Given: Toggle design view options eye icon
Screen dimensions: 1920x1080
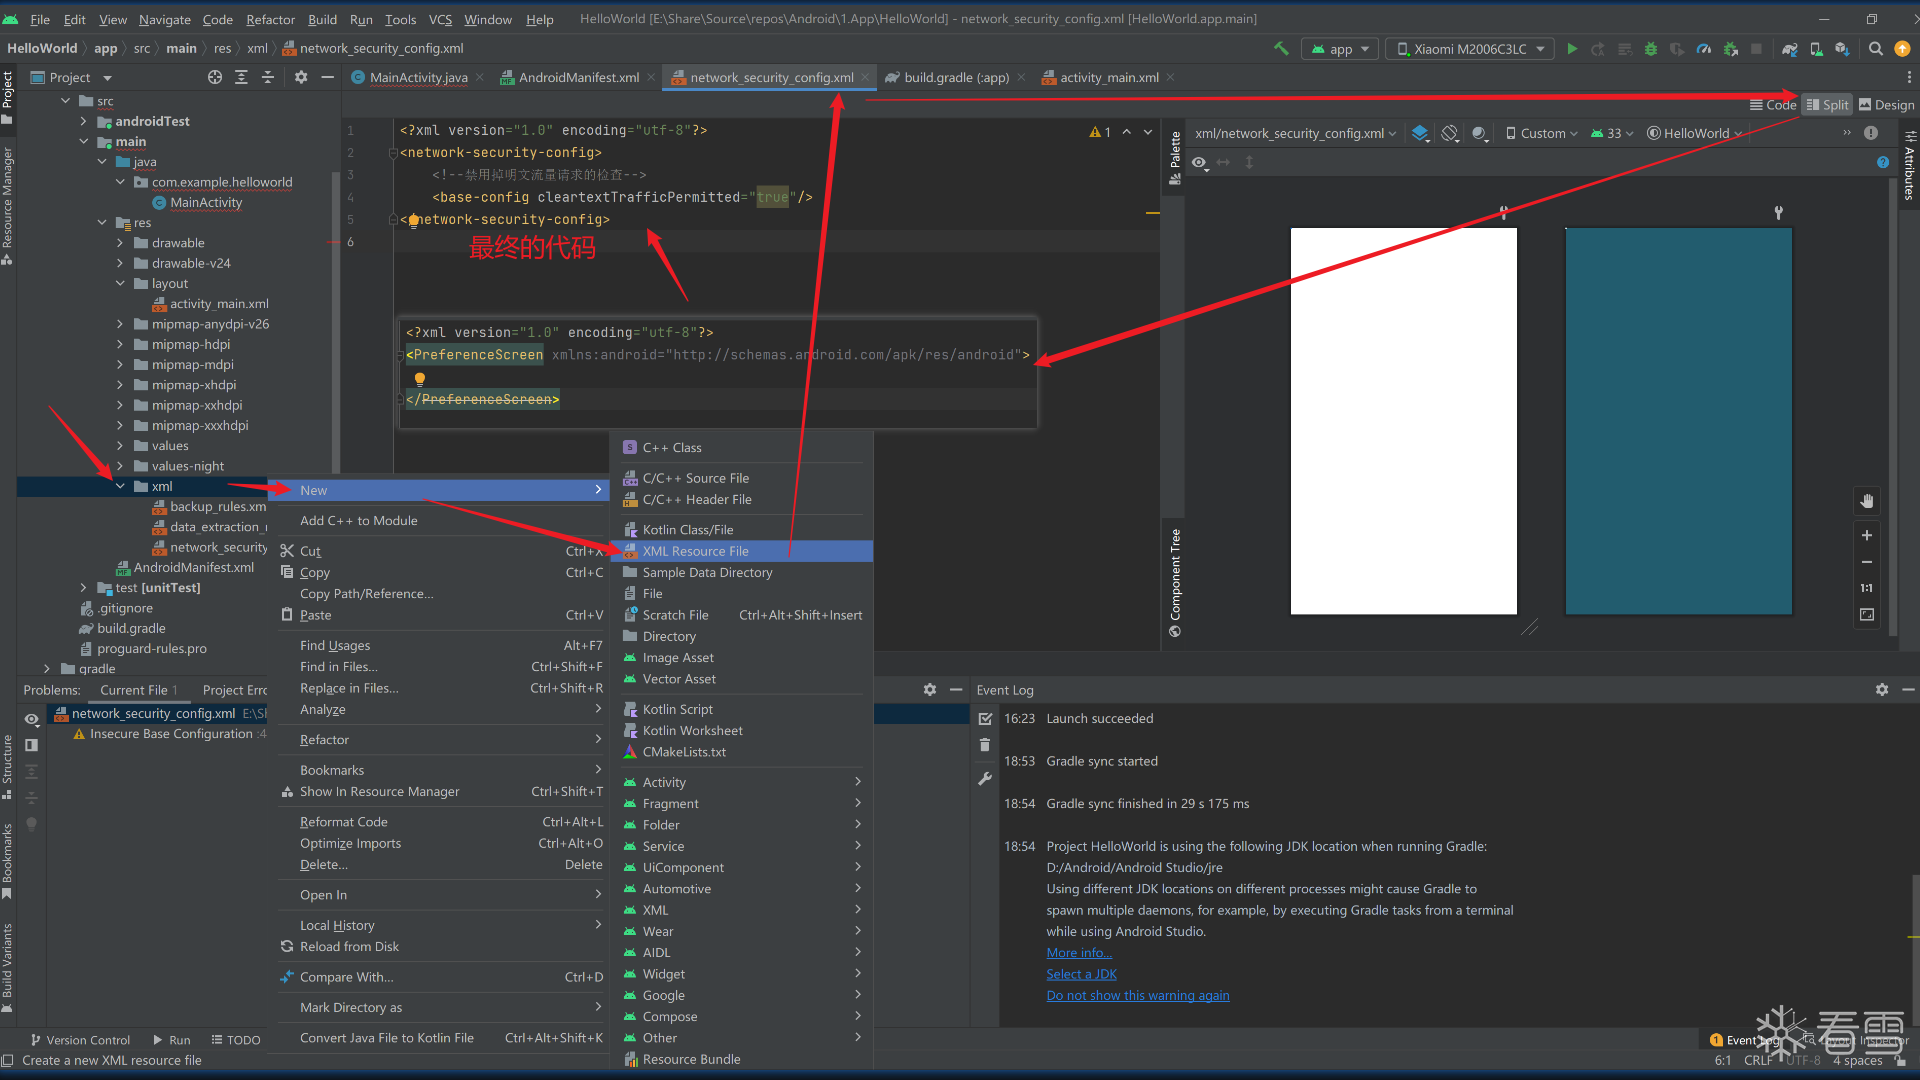Looking at the screenshot, I should (x=1199, y=162).
